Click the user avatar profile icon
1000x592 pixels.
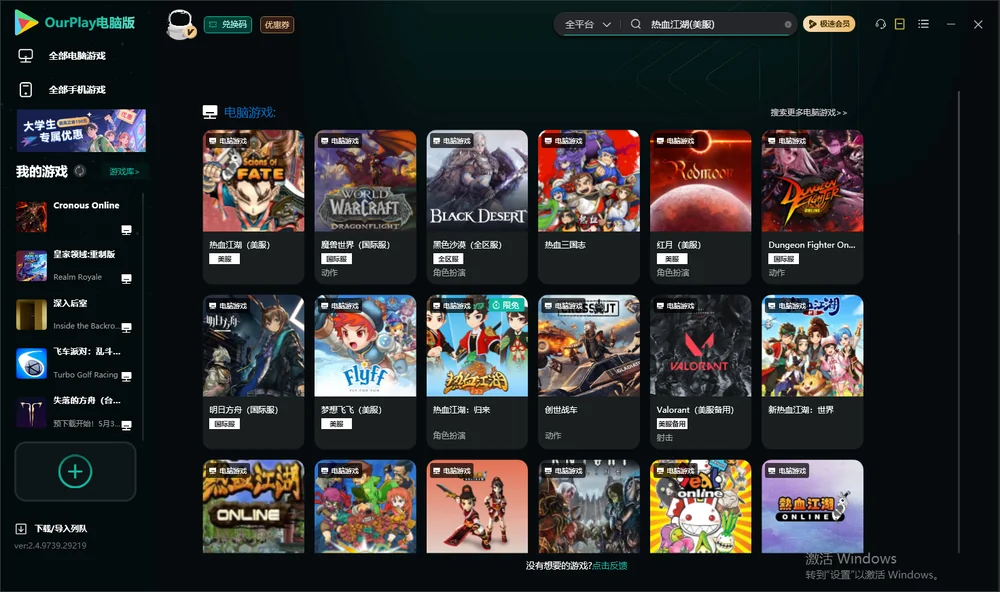tap(180, 25)
